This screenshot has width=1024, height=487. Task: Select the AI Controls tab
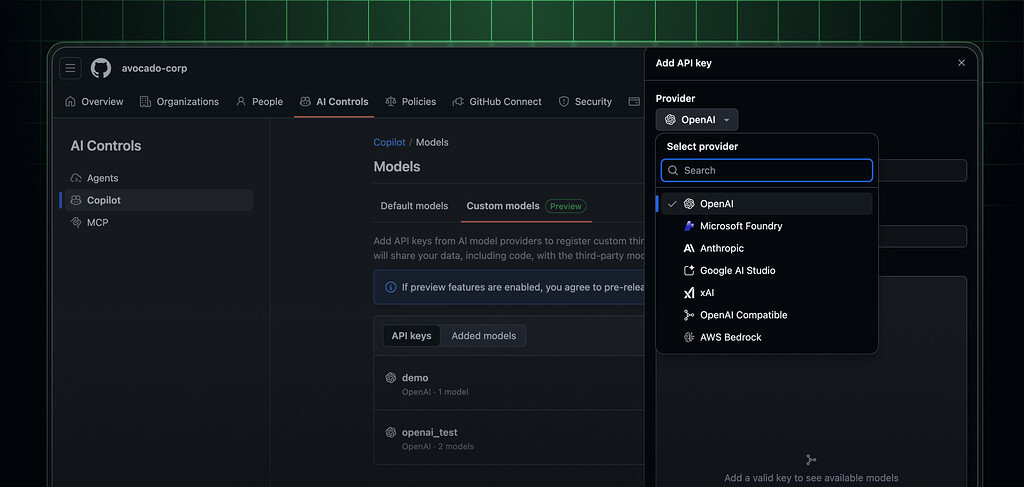tap(334, 102)
